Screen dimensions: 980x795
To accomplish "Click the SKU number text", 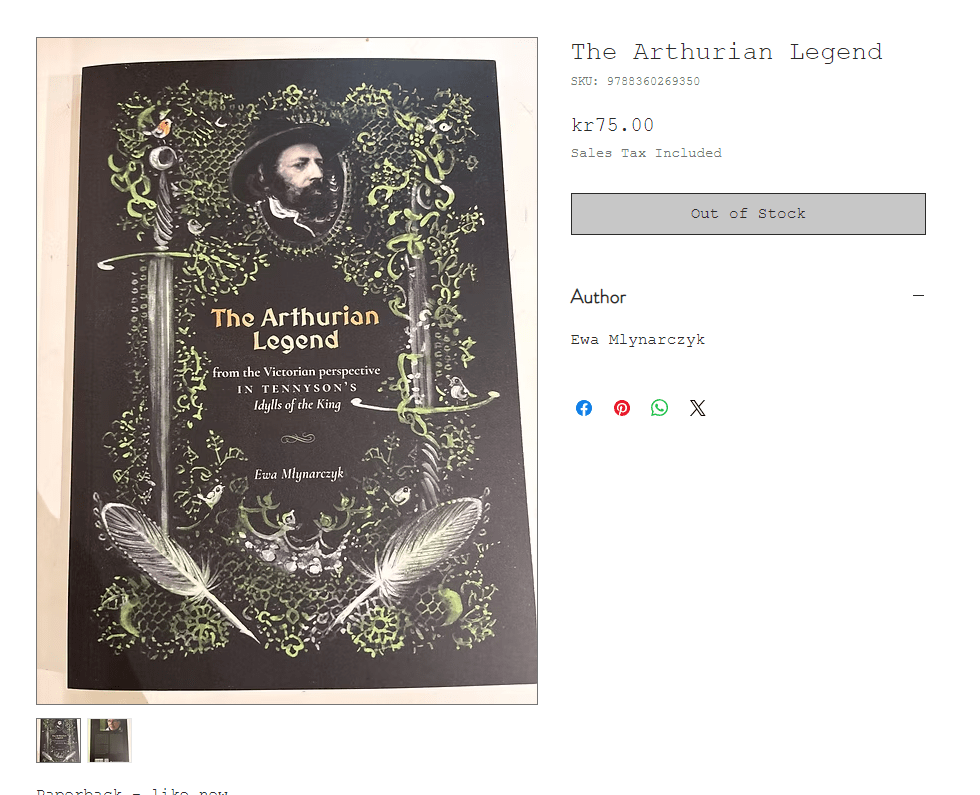I will (653, 81).
